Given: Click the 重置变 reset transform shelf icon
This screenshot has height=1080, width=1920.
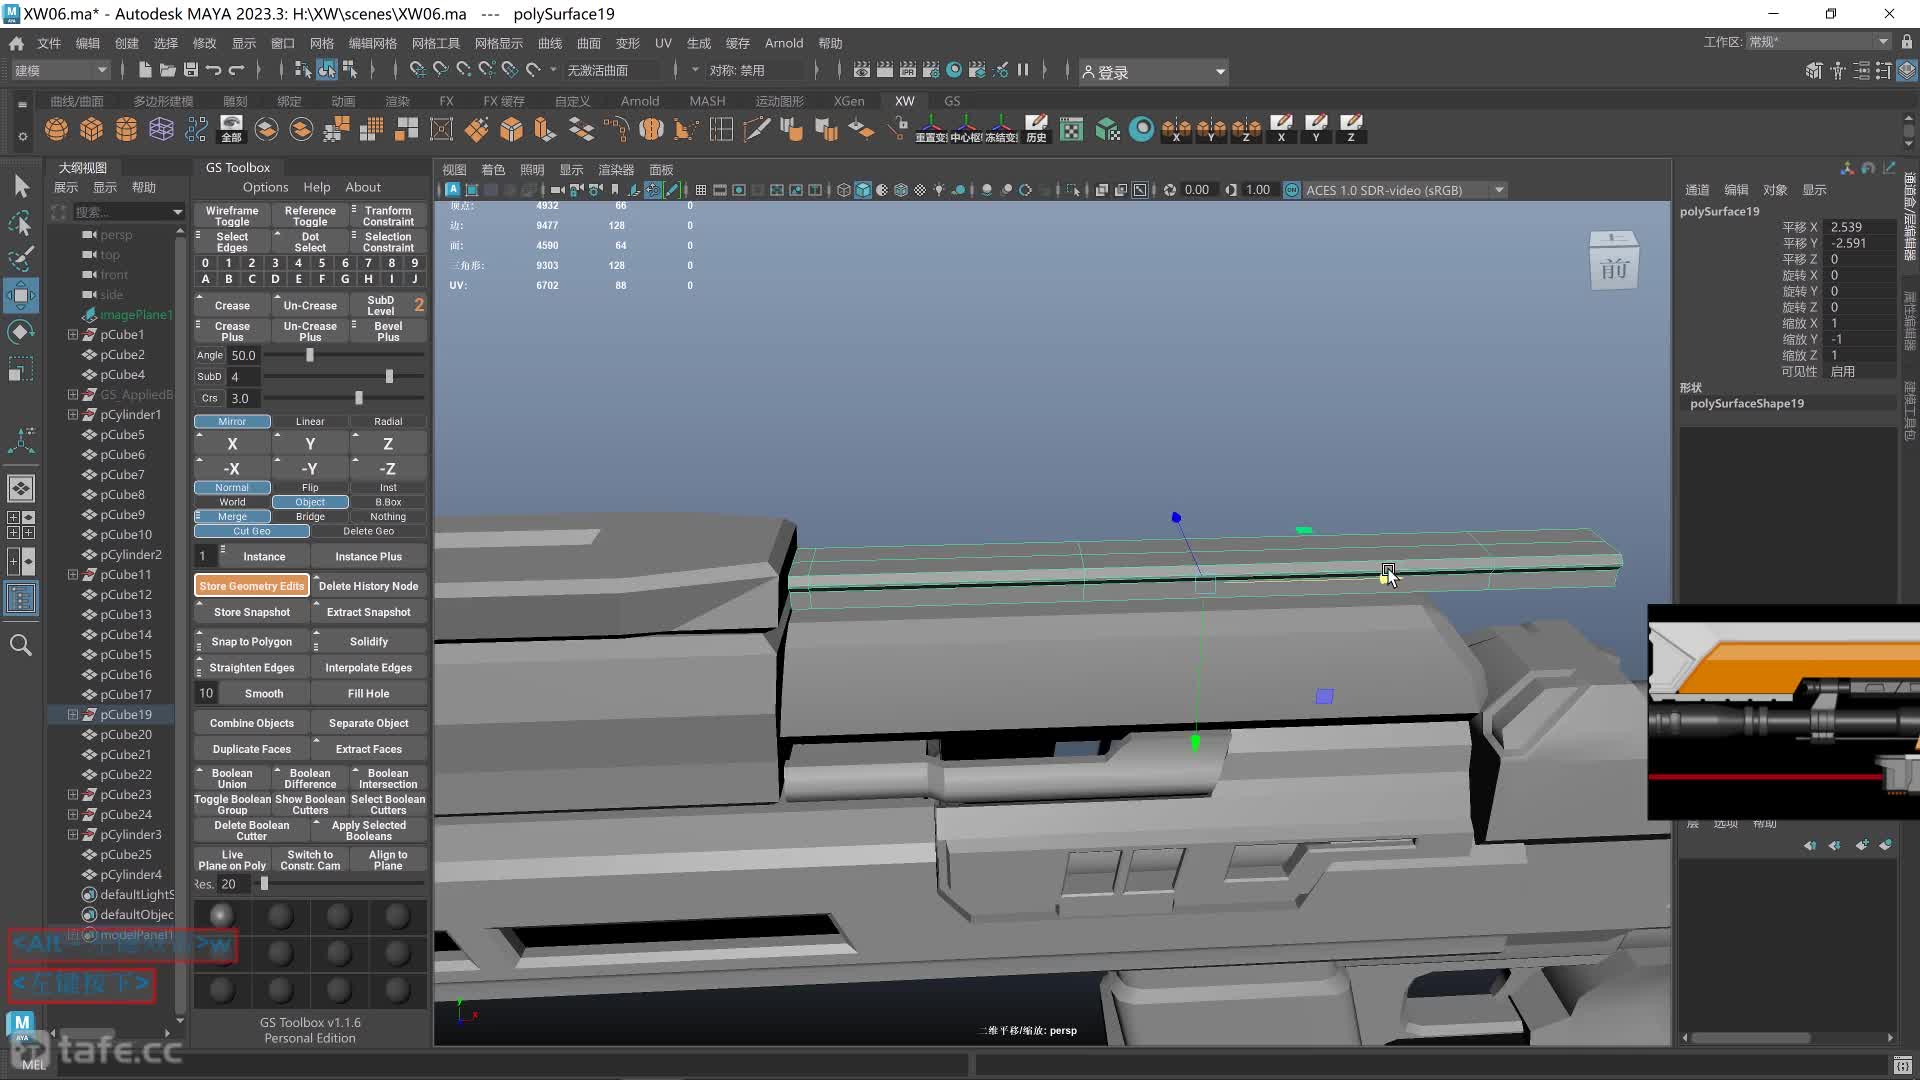Looking at the screenshot, I should [931, 129].
